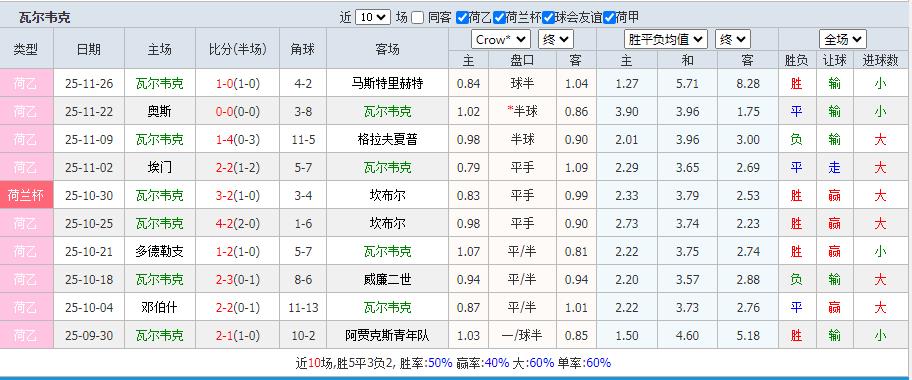Click the 瓦尔韦克 table title

(x=44, y=17)
